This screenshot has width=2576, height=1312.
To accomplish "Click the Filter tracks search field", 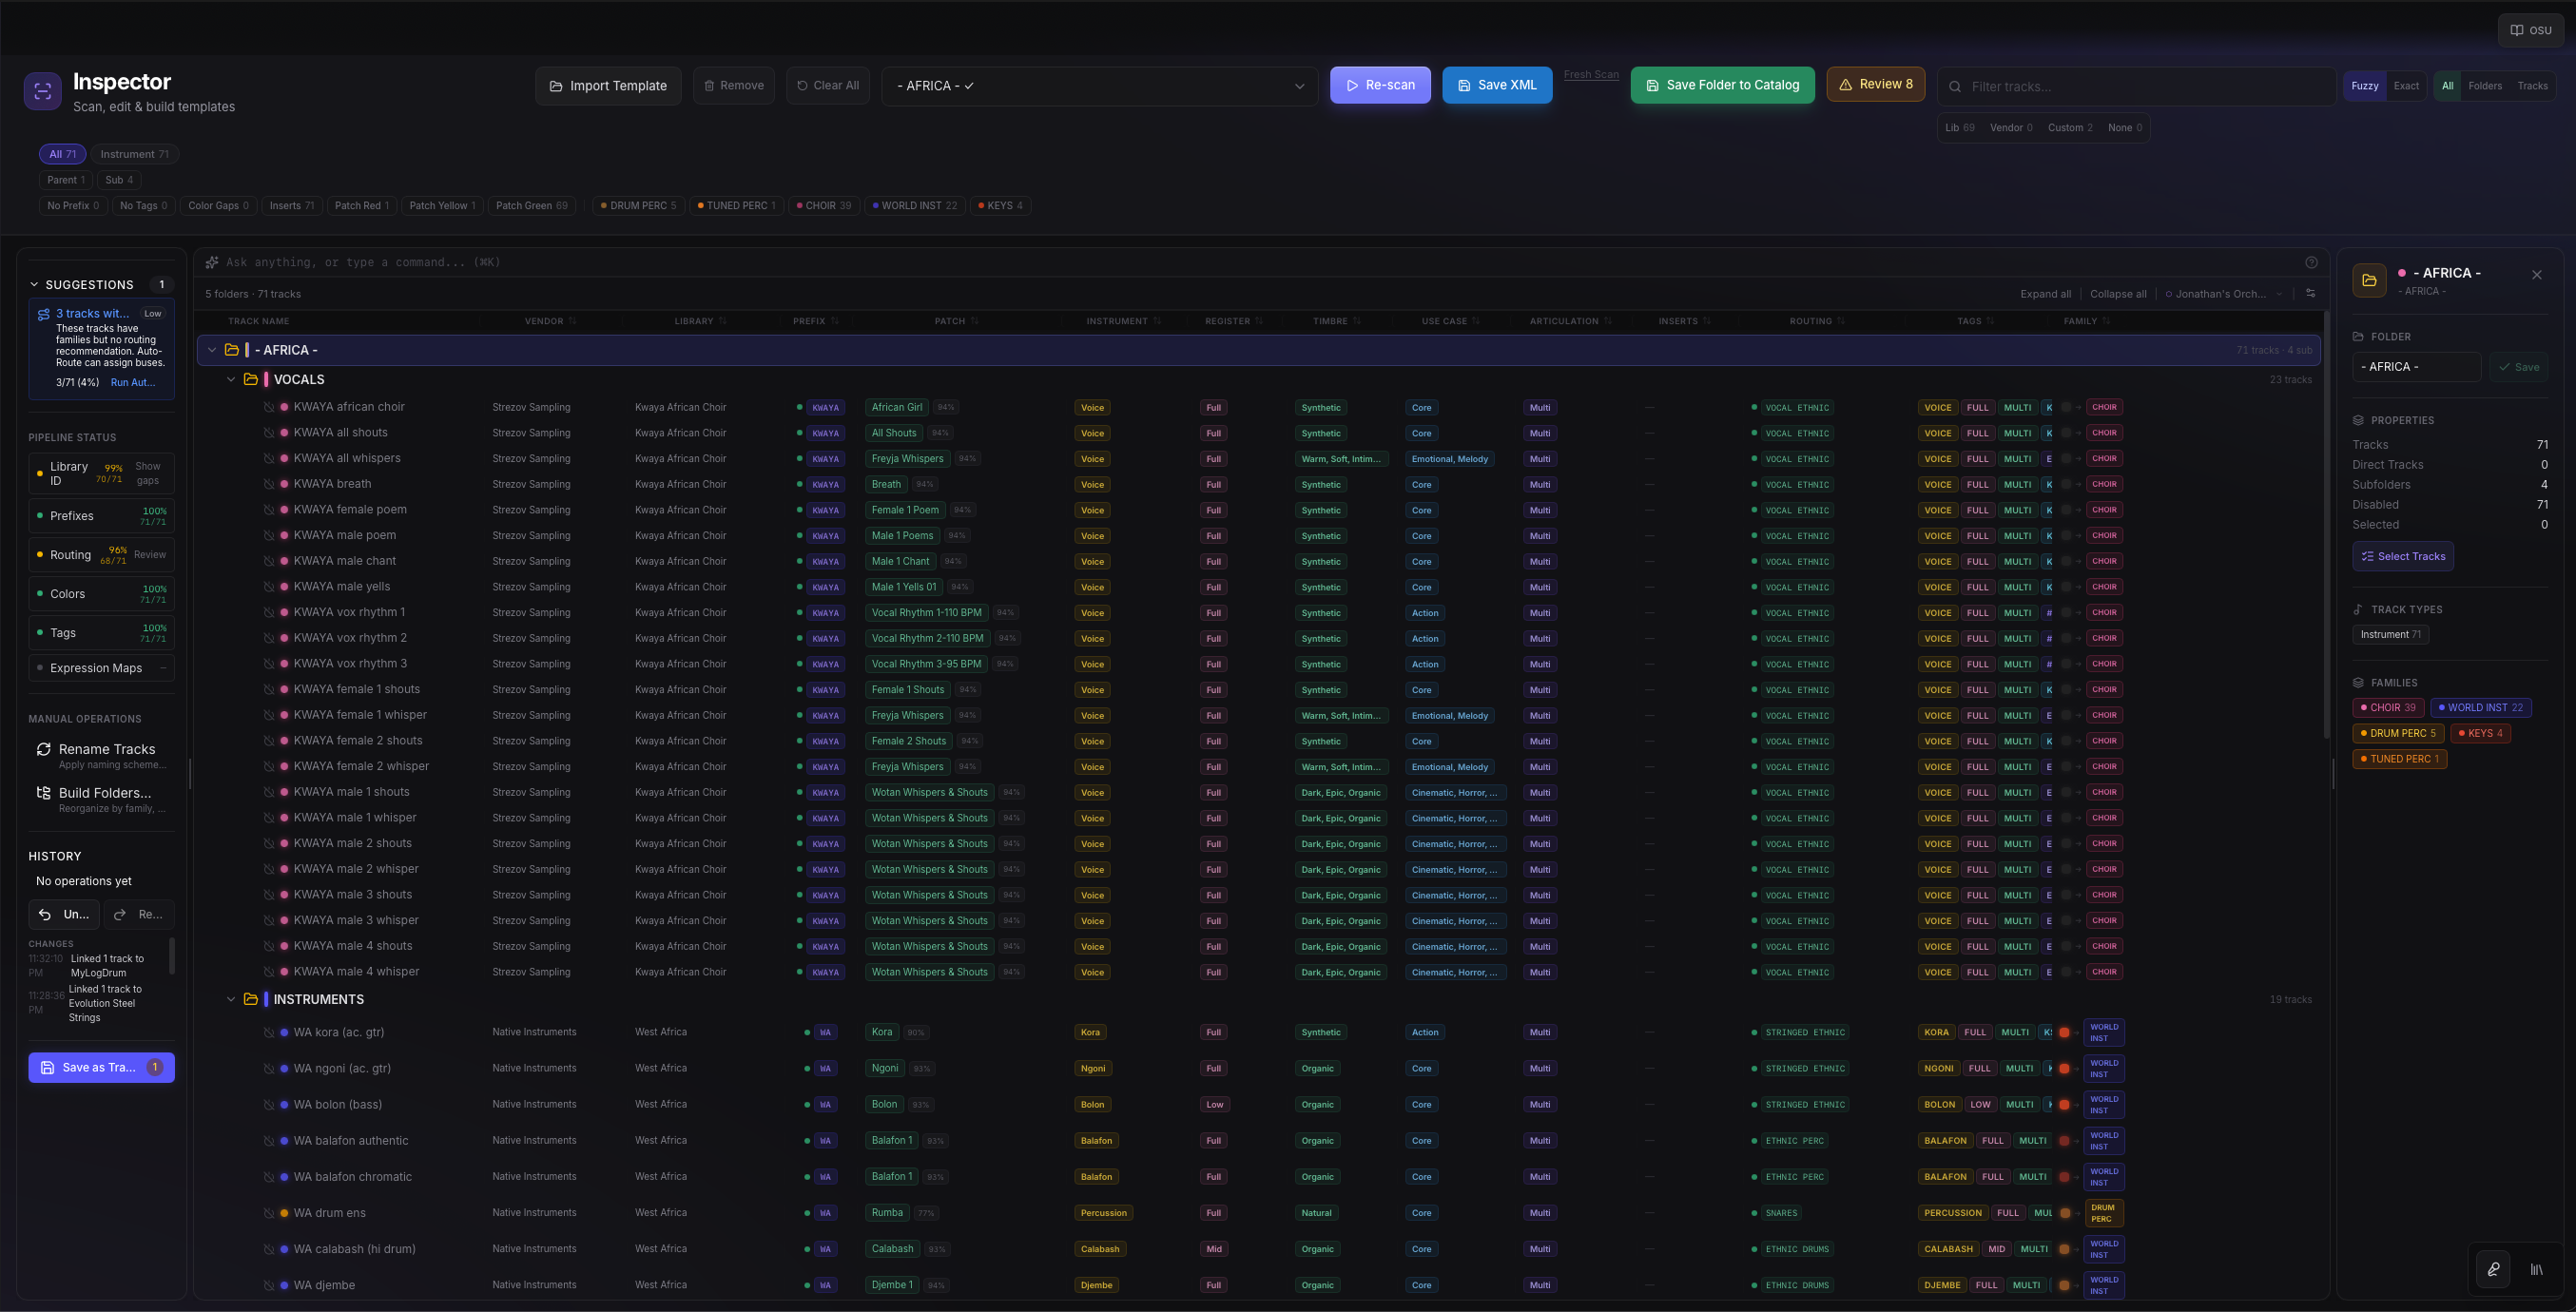I will click(x=2136, y=87).
